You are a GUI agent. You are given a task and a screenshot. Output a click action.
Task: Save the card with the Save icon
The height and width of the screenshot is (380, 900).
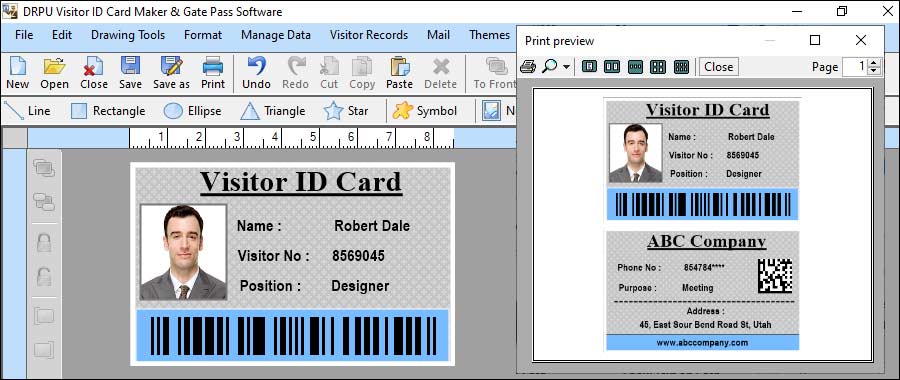coord(130,66)
